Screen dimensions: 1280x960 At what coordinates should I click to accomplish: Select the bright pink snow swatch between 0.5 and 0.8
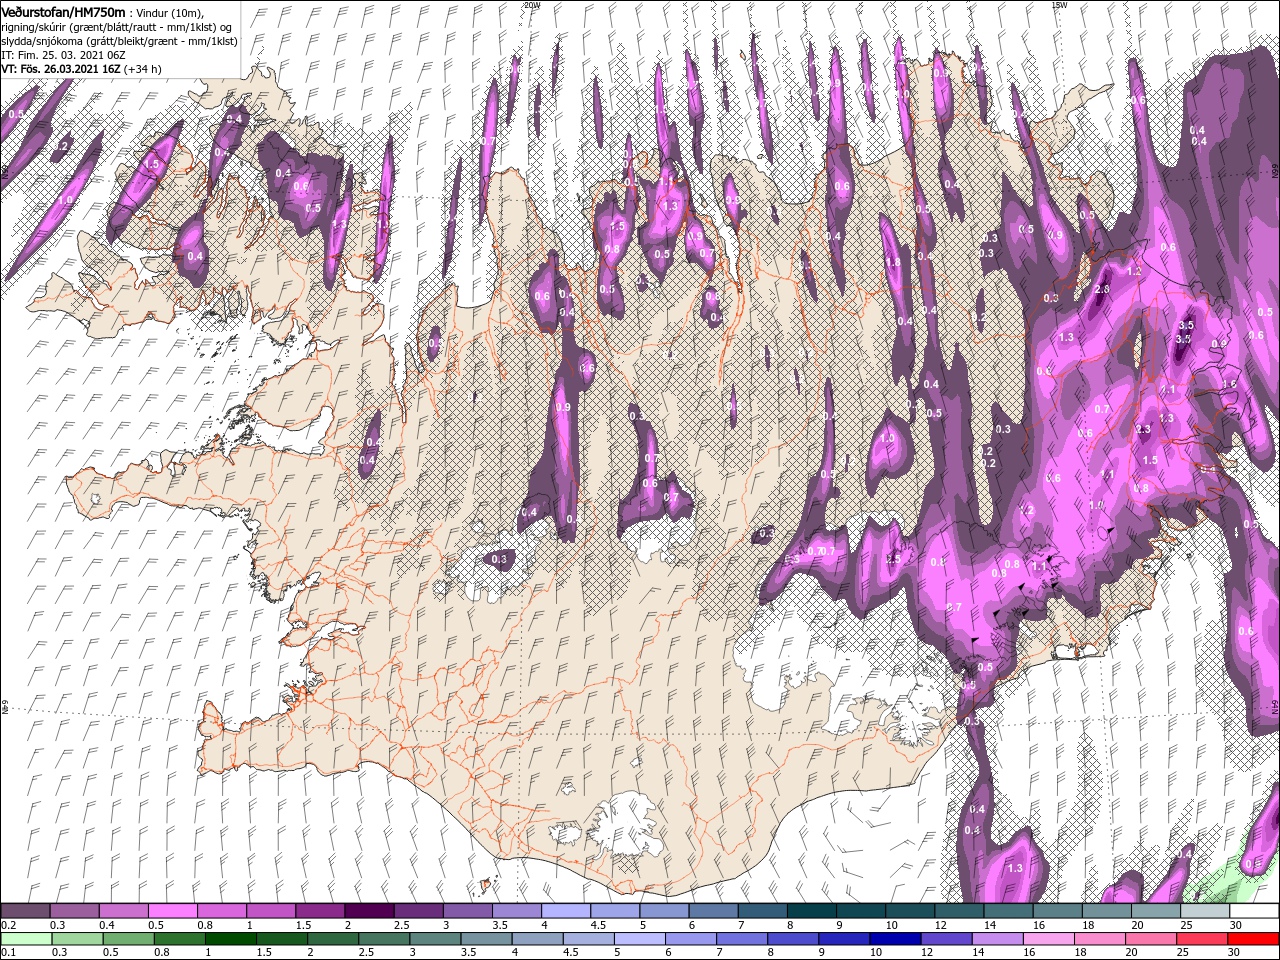pos(173,911)
